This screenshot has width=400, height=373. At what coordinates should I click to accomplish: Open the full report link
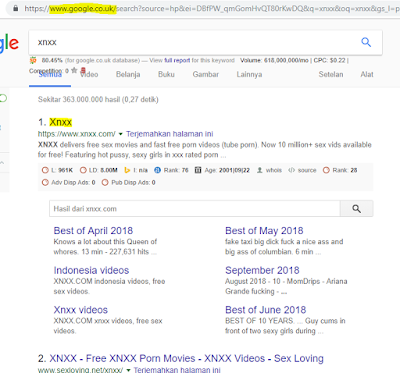pyautogui.click(x=177, y=60)
